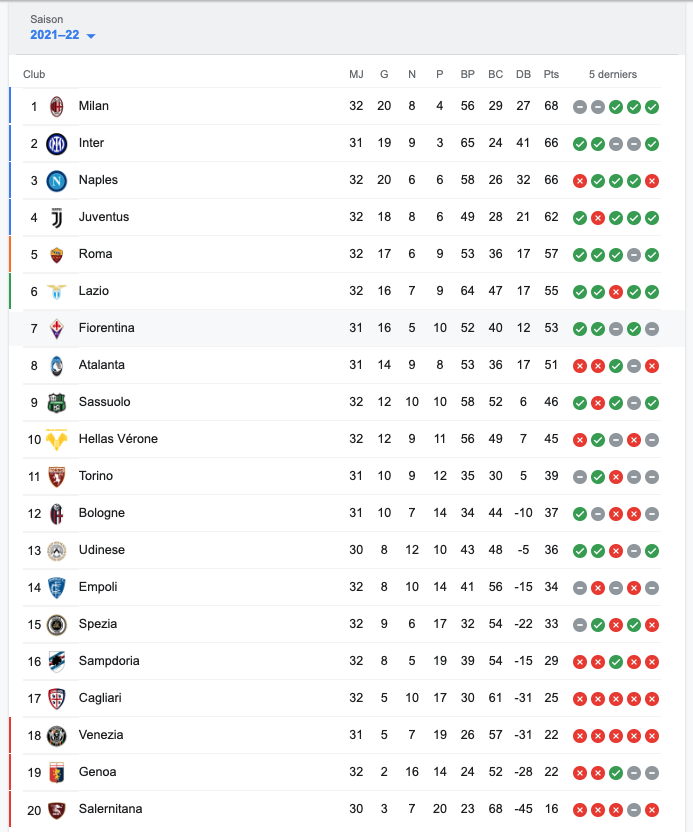The width and height of the screenshot is (693, 832).
Task: Click the Club column header
Action: point(34,74)
